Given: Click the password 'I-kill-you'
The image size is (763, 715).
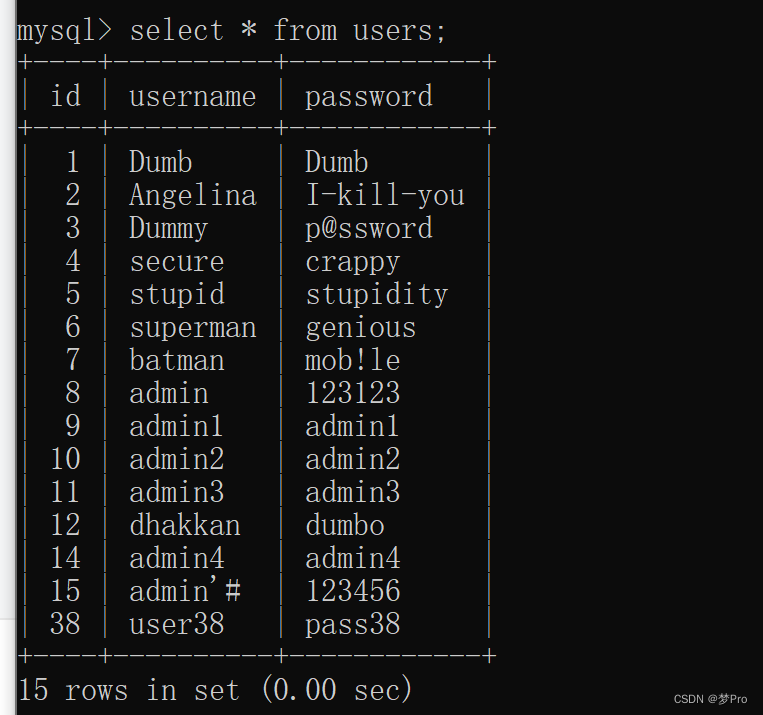Looking at the screenshot, I should (384, 195).
